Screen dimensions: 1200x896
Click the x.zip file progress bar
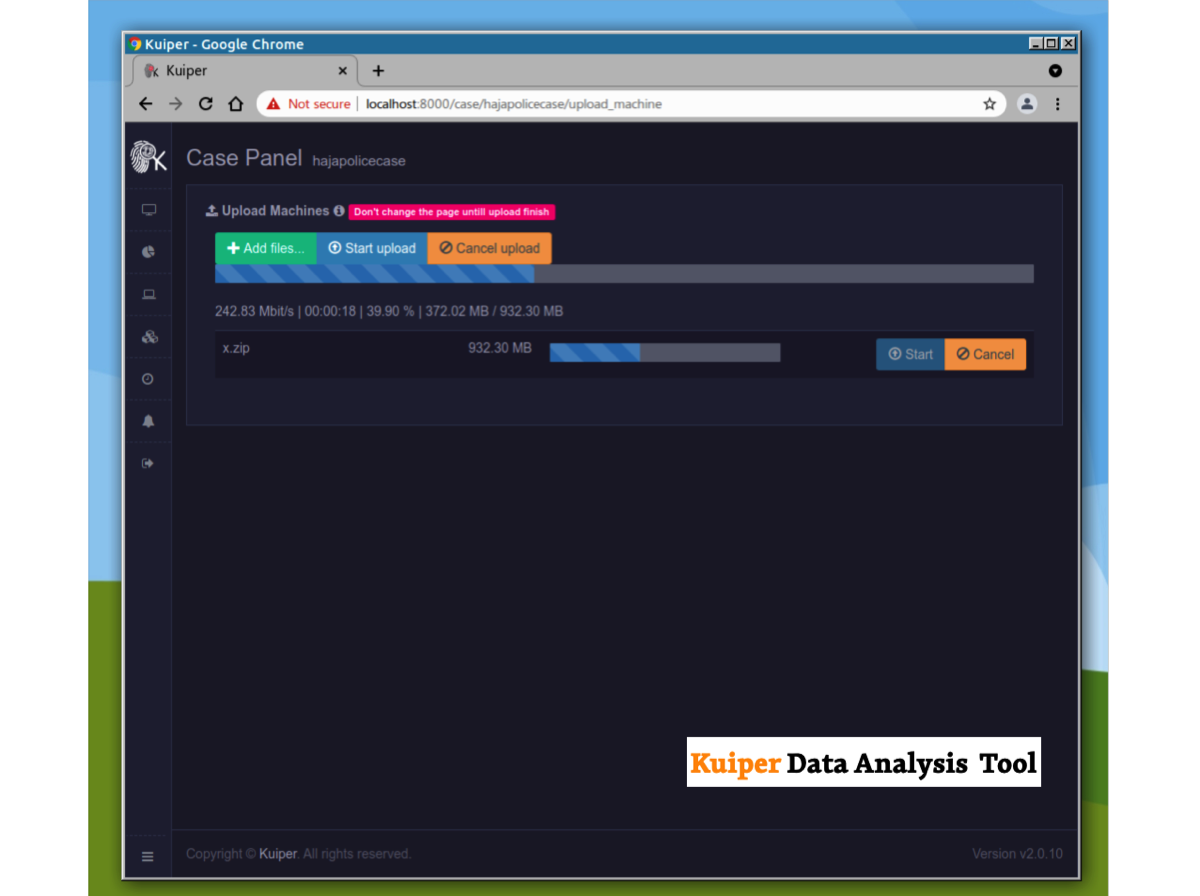(664, 353)
